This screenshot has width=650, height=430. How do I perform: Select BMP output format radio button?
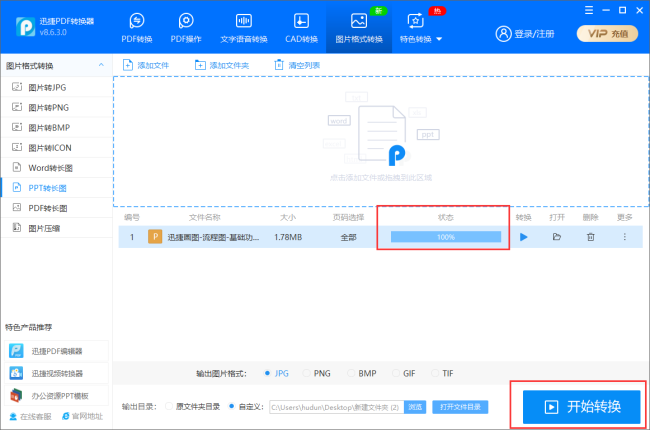click(x=351, y=373)
